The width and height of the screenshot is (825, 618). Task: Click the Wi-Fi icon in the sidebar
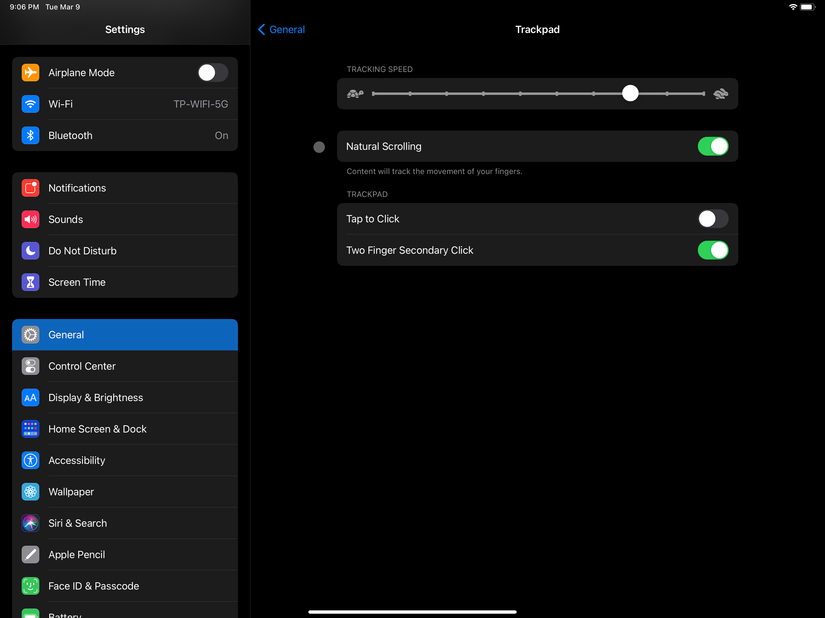point(30,103)
